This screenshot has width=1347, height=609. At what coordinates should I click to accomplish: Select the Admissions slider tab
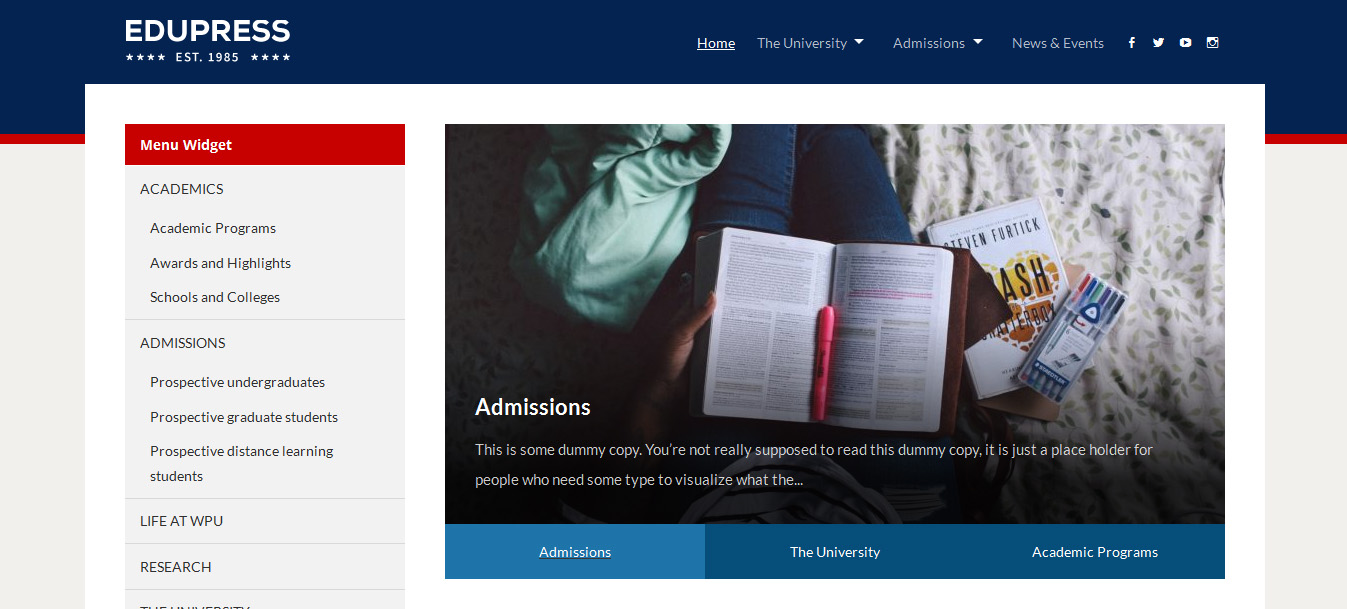tap(575, 552)
